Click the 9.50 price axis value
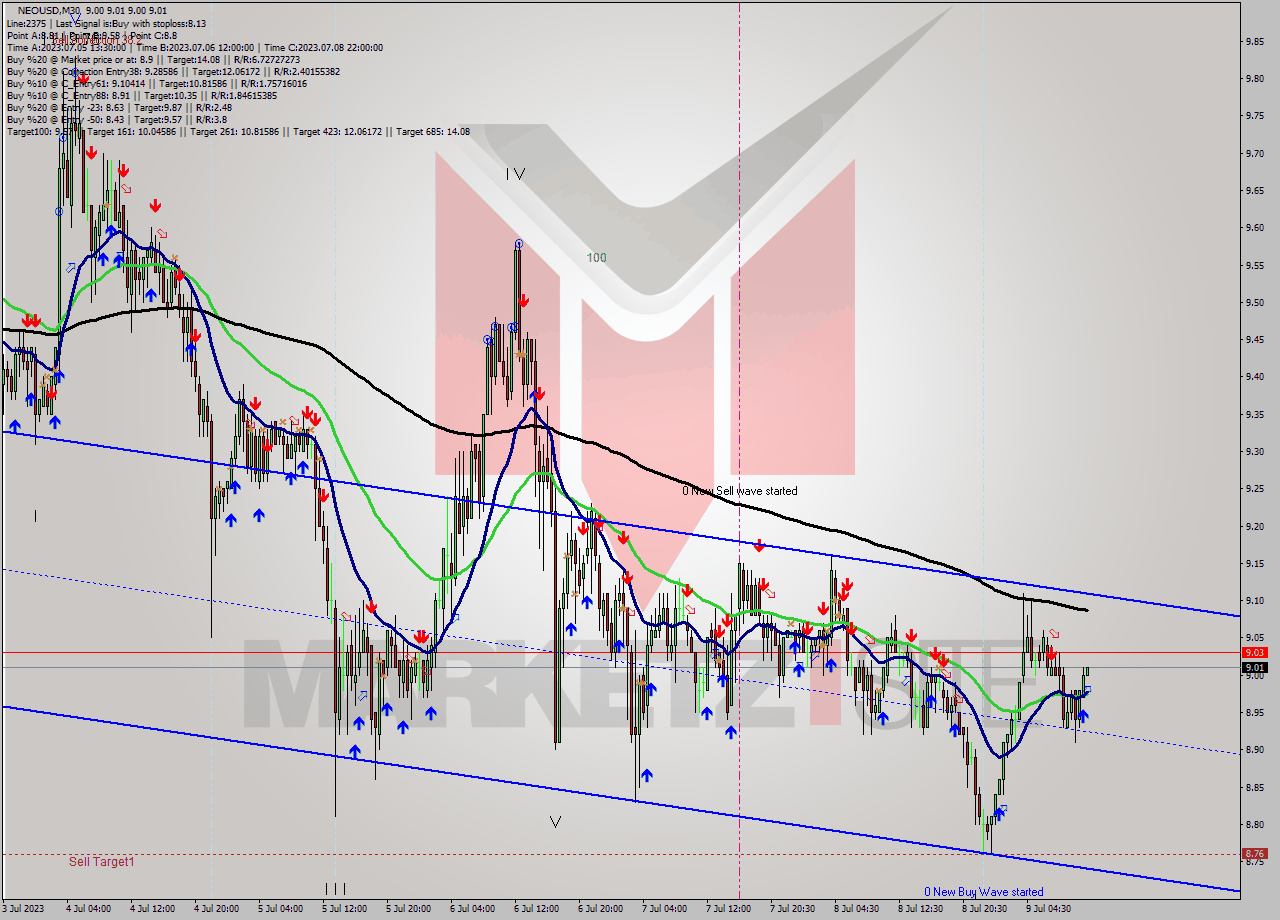The width and height of the screenshot is (1280, 920). [1254, 302]
